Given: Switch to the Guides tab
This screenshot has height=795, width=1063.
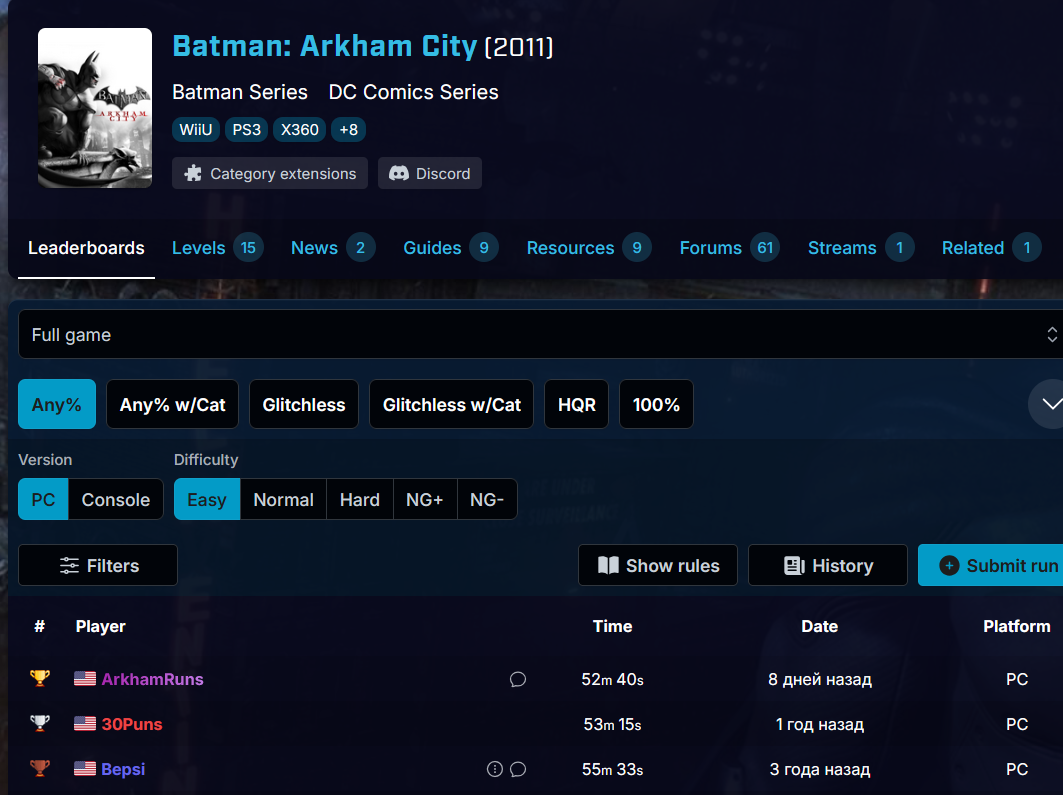Looking at the screenshot, I should point(451,248).
